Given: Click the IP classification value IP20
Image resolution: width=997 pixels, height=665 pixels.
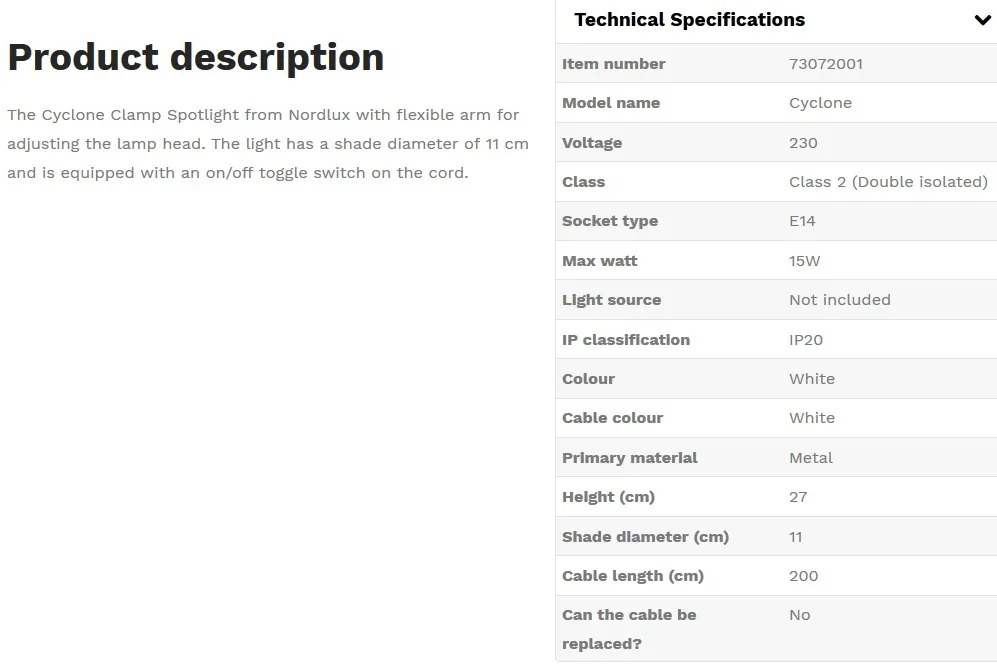Looking at the screenshot, I should point(806,339).
